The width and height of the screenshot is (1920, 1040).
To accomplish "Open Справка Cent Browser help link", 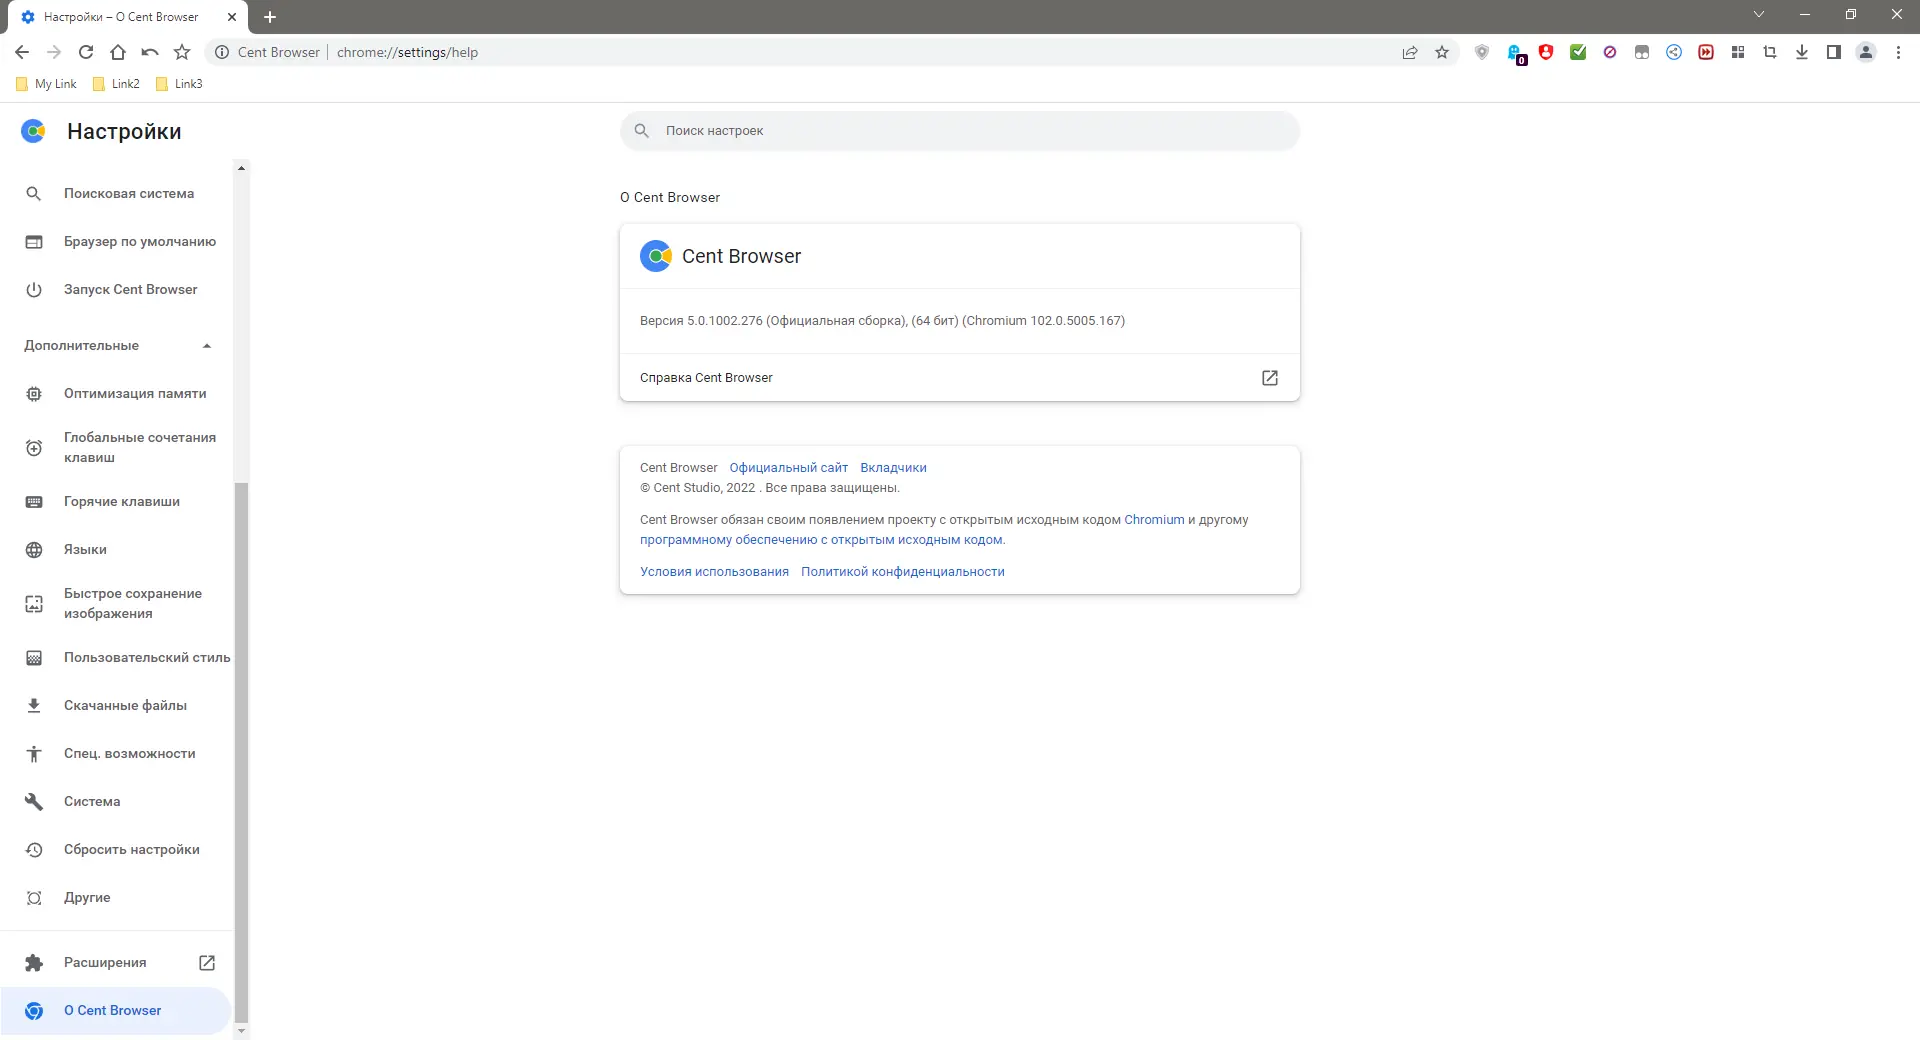I will 960,378.
